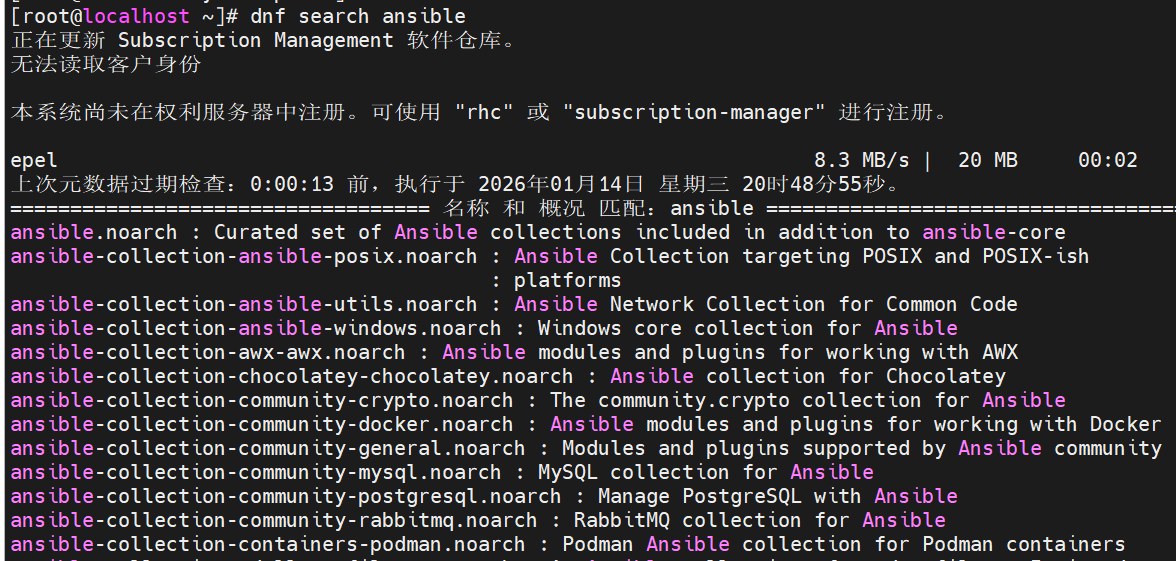Click 'ansible-collection-community-general.noarch' package
The width and height of the screenshot is (1176, 561).
268,448
